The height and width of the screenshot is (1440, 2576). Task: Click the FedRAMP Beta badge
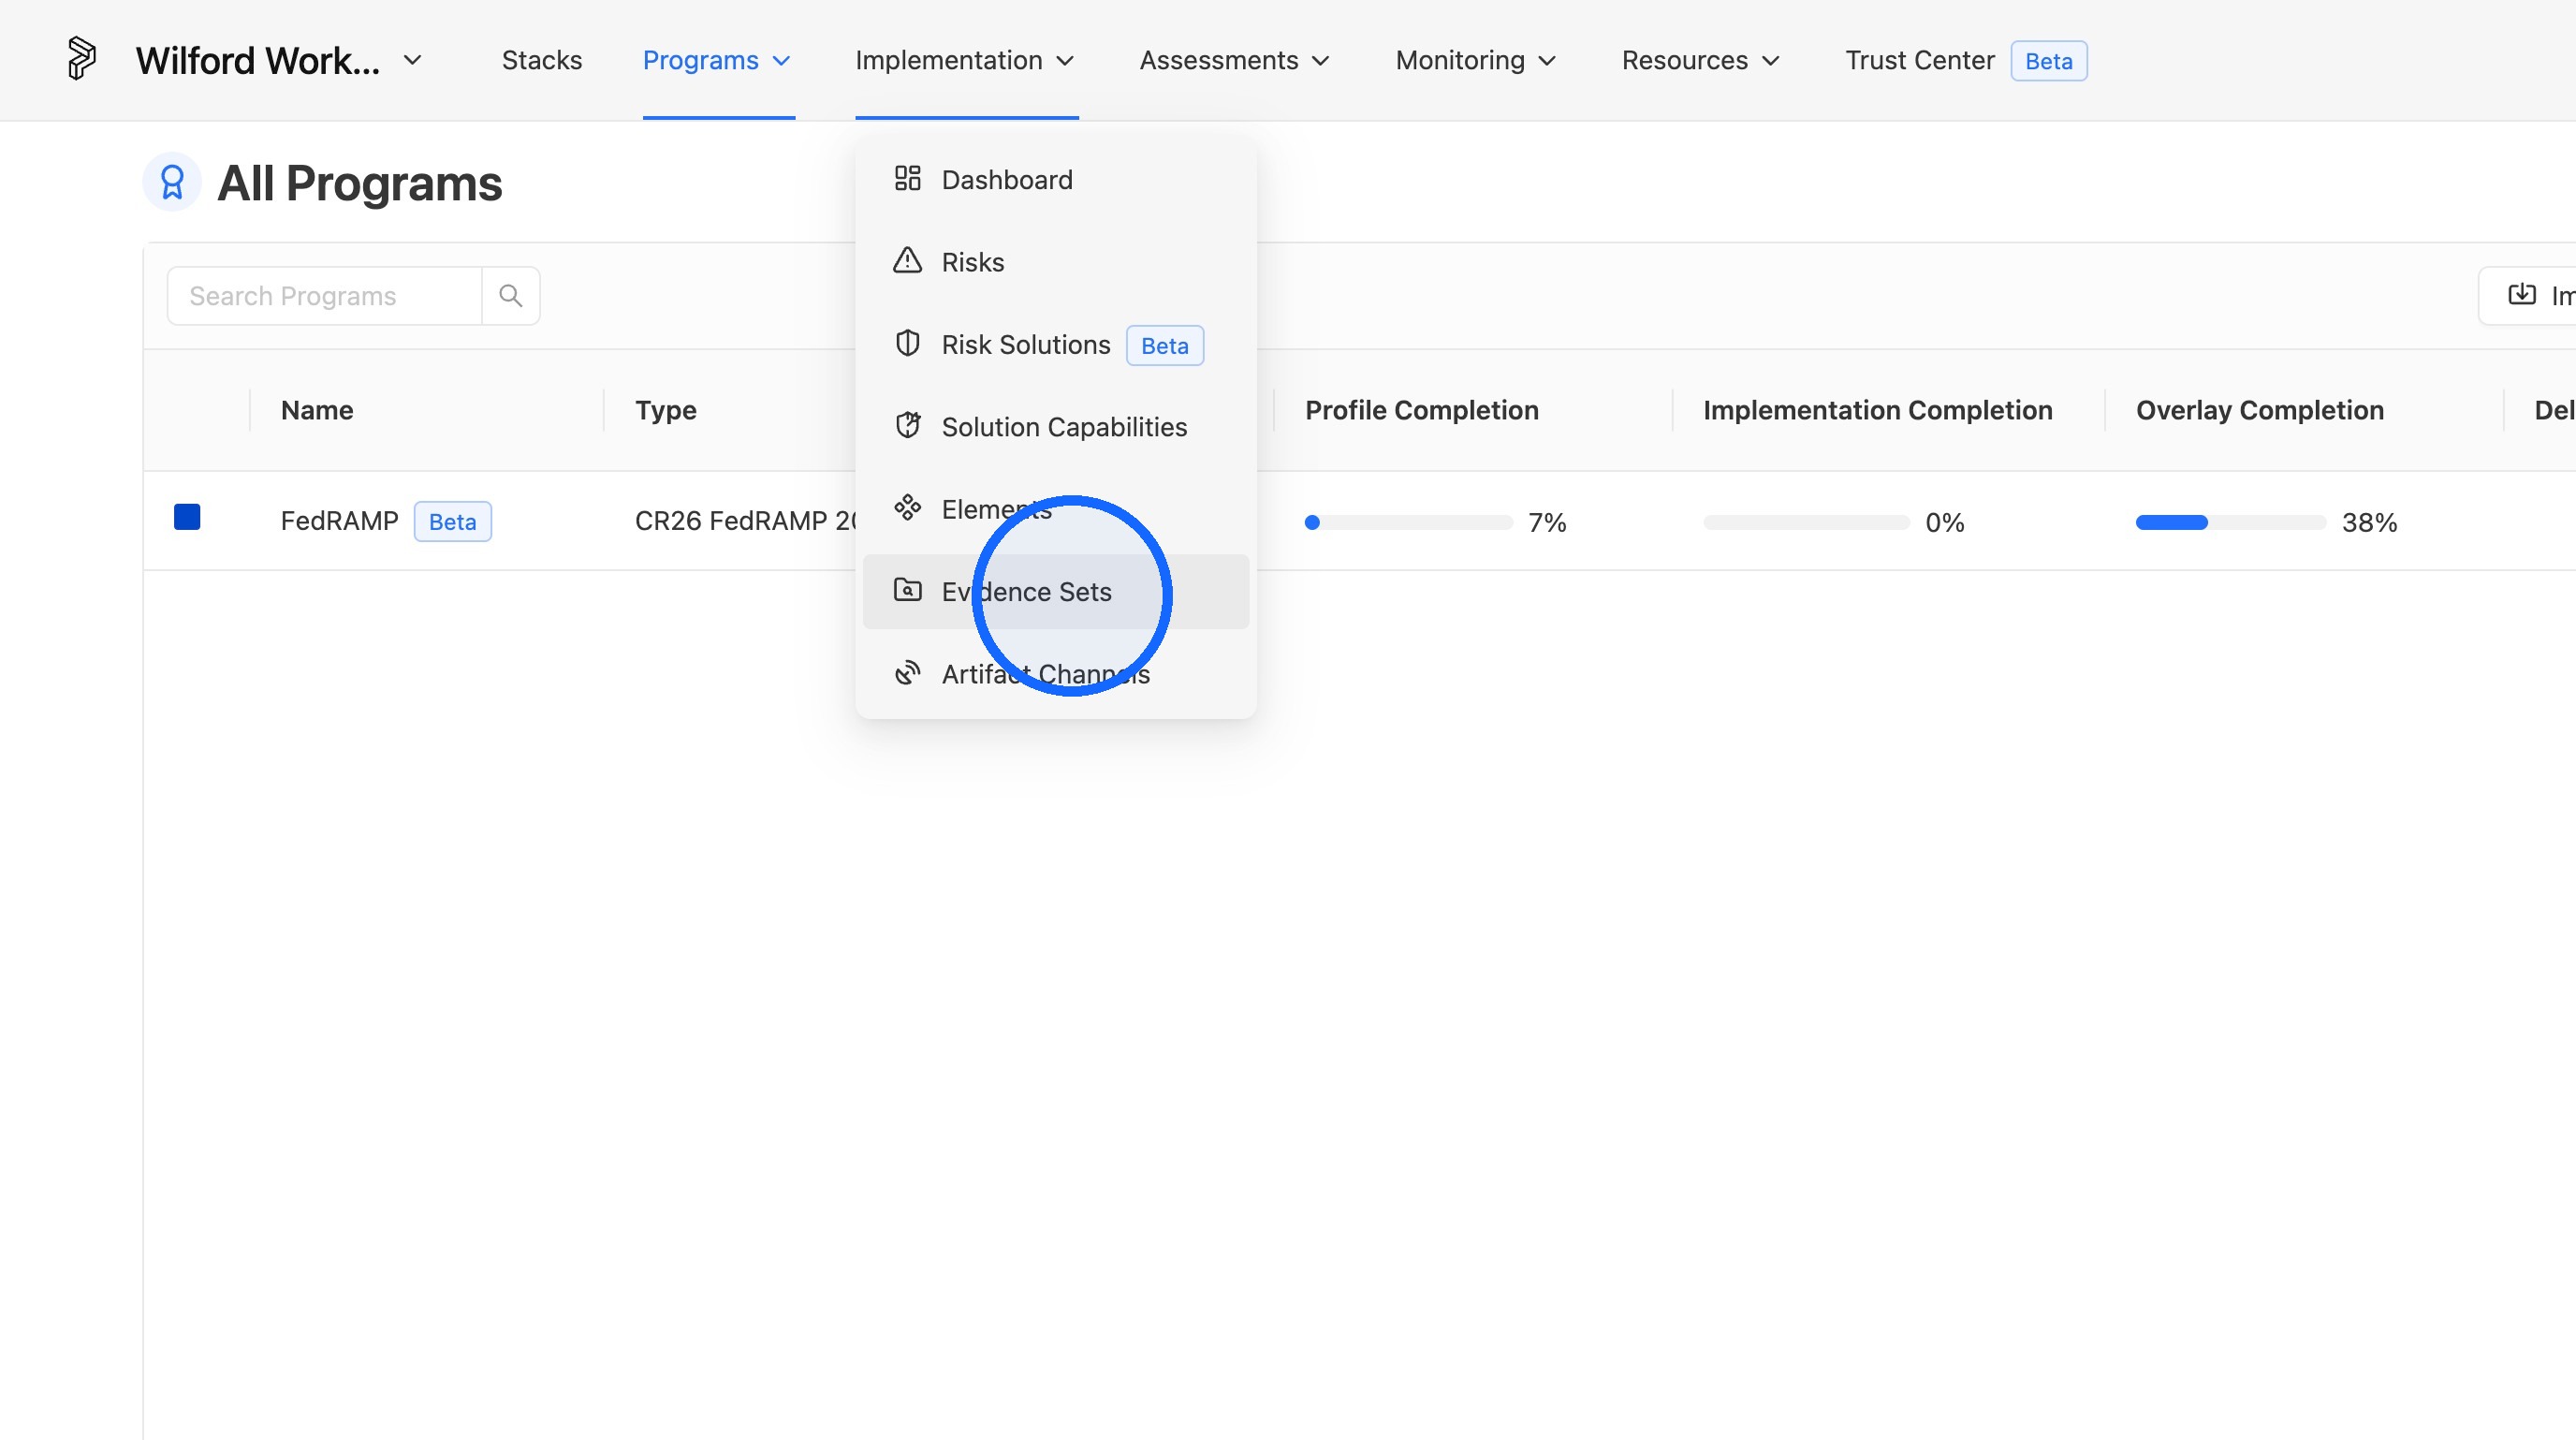point(453,522)
